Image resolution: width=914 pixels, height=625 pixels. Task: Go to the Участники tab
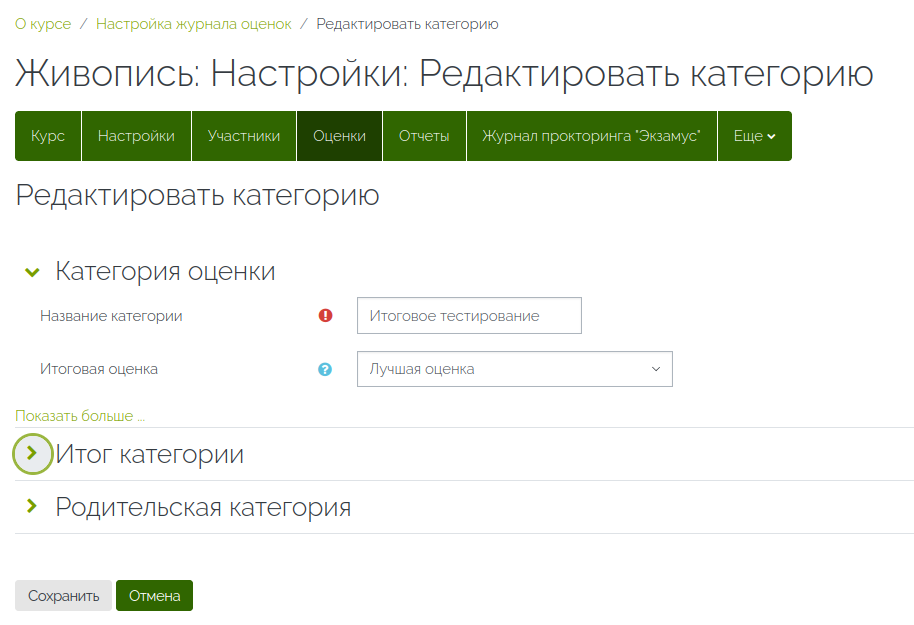[x=244, y=136]
